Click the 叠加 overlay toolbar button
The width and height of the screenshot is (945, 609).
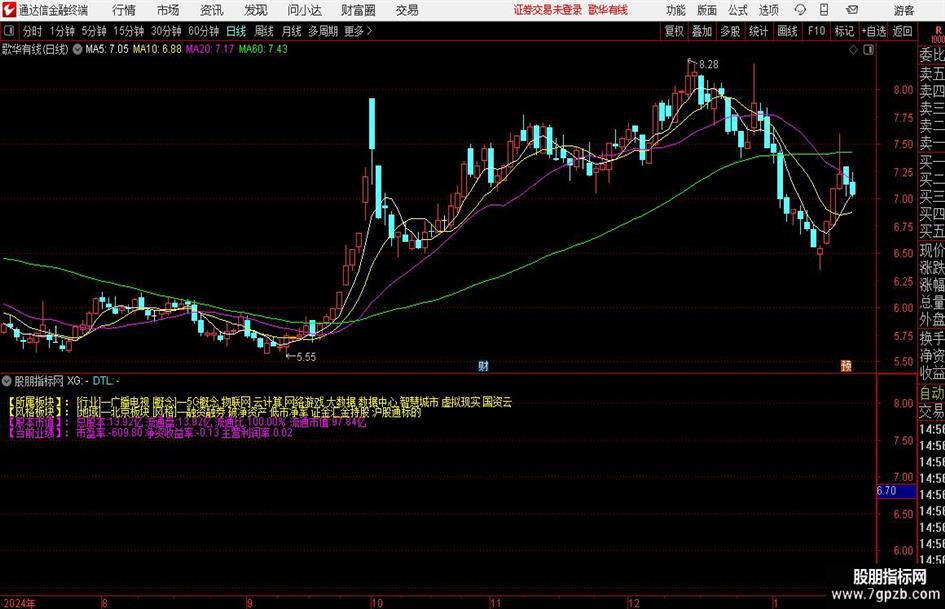(x=702, y=31)
